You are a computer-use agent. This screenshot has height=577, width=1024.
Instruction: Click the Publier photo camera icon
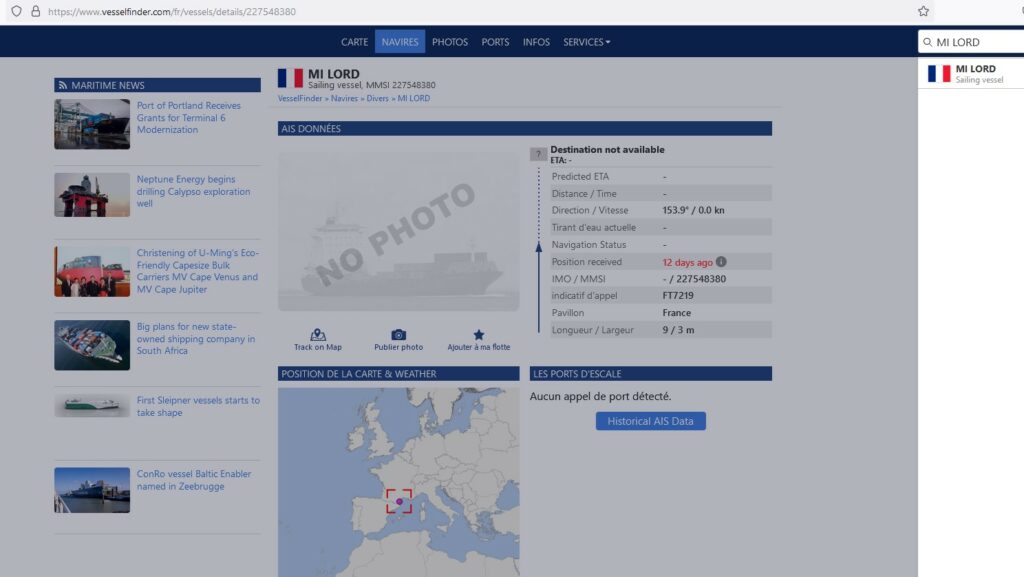(x=398, y=335)
